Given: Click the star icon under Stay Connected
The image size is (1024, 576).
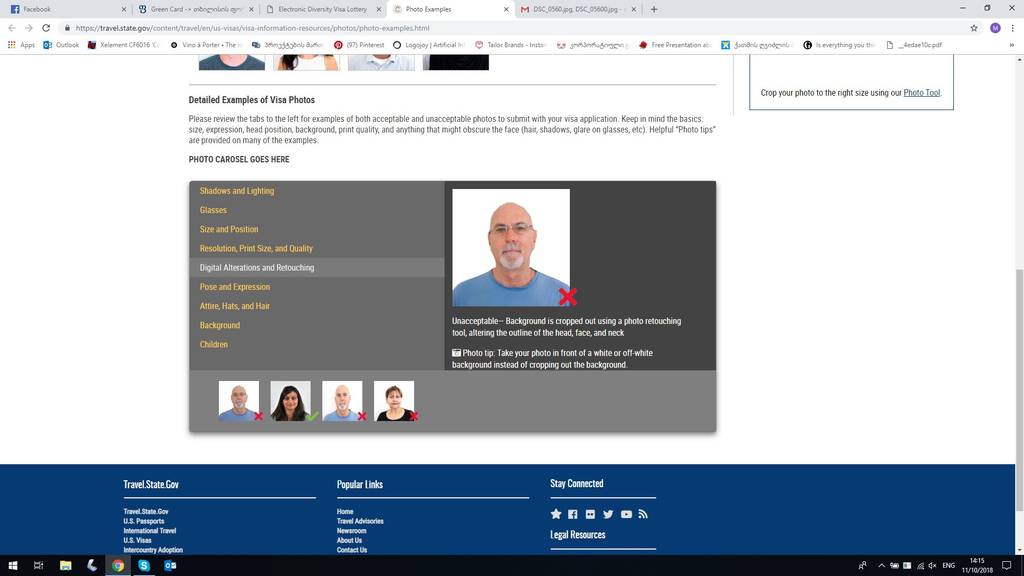Looking at the screenshot, I should [x=556, y=514].
